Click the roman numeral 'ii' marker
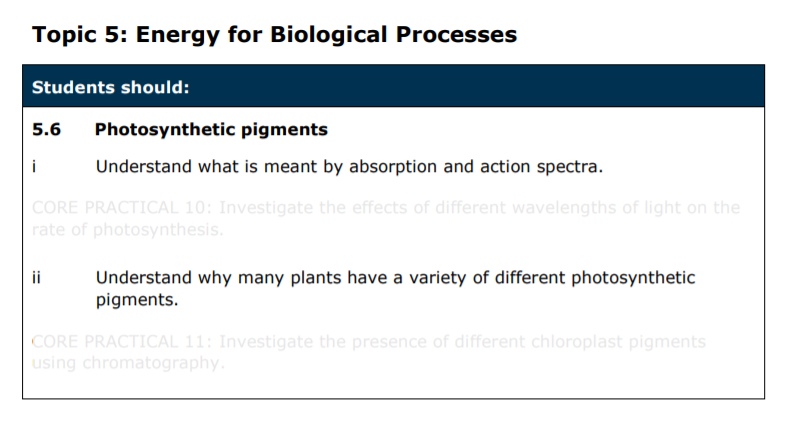The height and width of the screenshot is (428, 793). [36, 278]
